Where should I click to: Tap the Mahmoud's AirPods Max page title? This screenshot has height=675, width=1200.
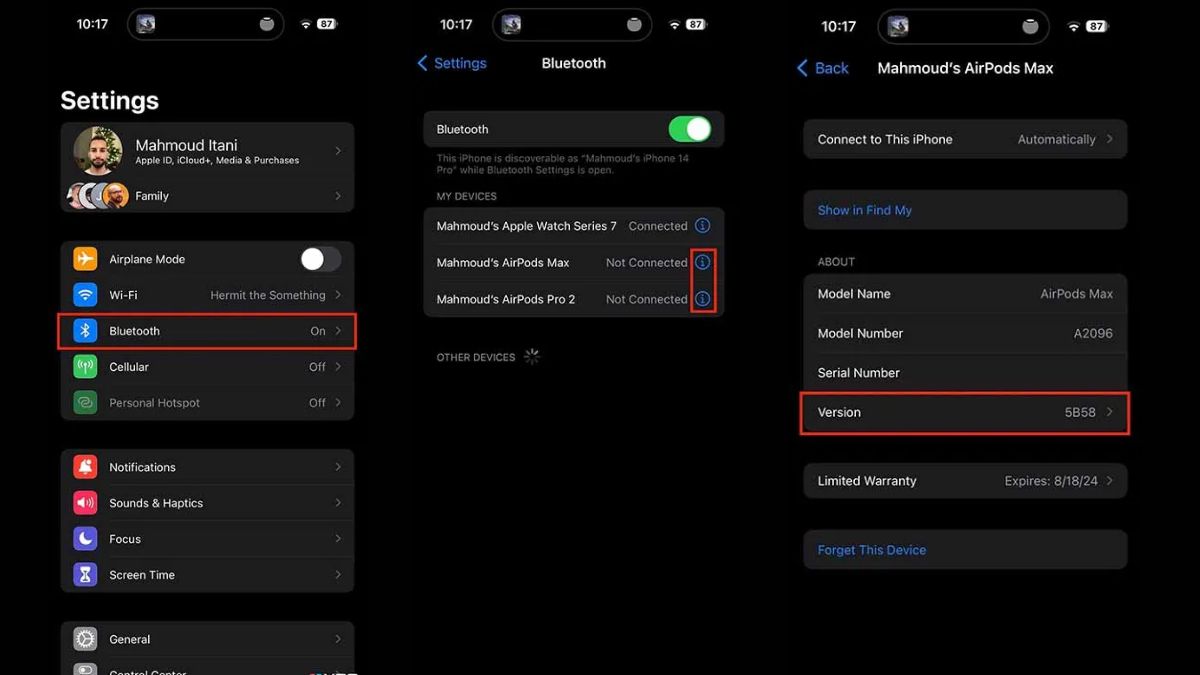coord(965,68)
